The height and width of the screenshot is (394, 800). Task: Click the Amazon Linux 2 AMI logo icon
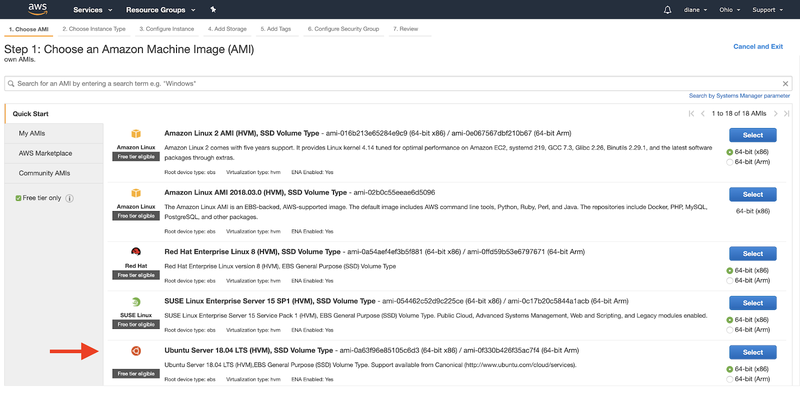click(x=136, y=134)
